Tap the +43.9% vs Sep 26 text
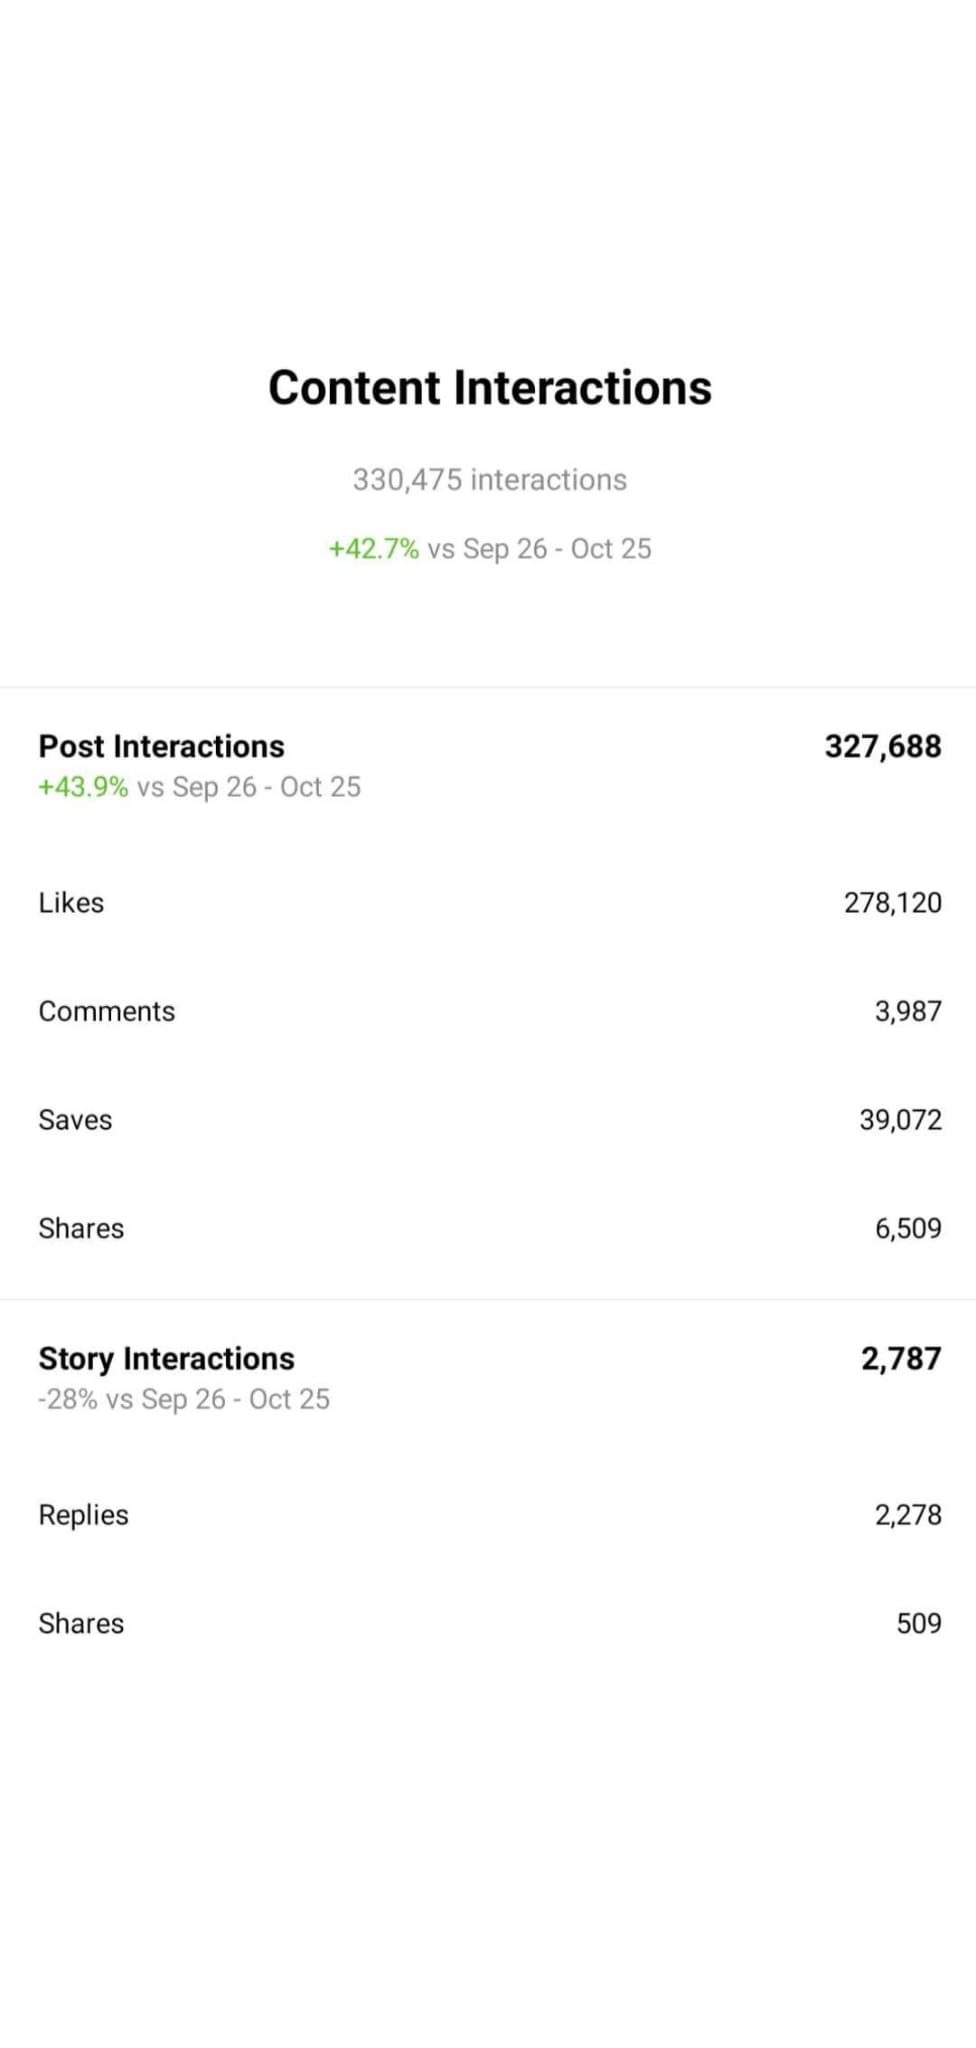Viewport: 976px width, 2048px height. coord(199,787)
